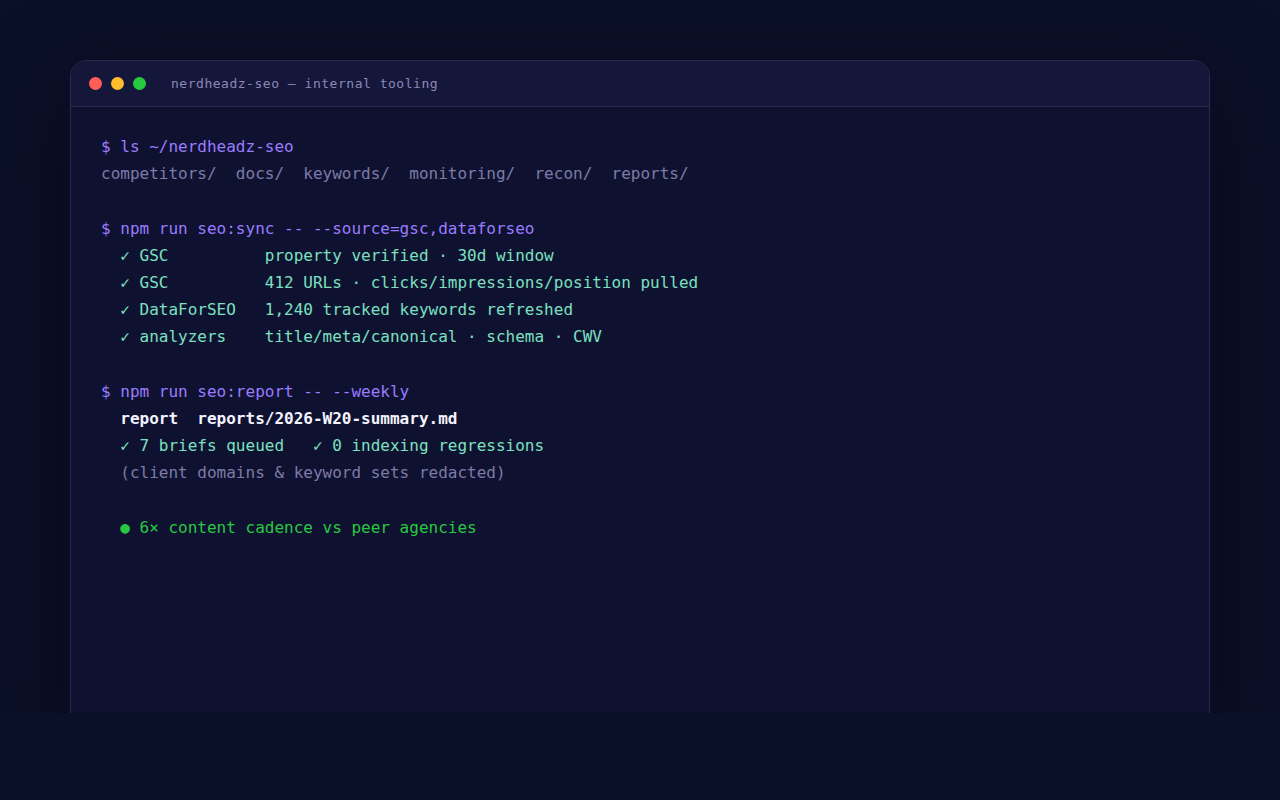The image size is (1280, 800).
Task: Click '(client domains & keyword sets redacted)' note
Action: coord(313,473)
